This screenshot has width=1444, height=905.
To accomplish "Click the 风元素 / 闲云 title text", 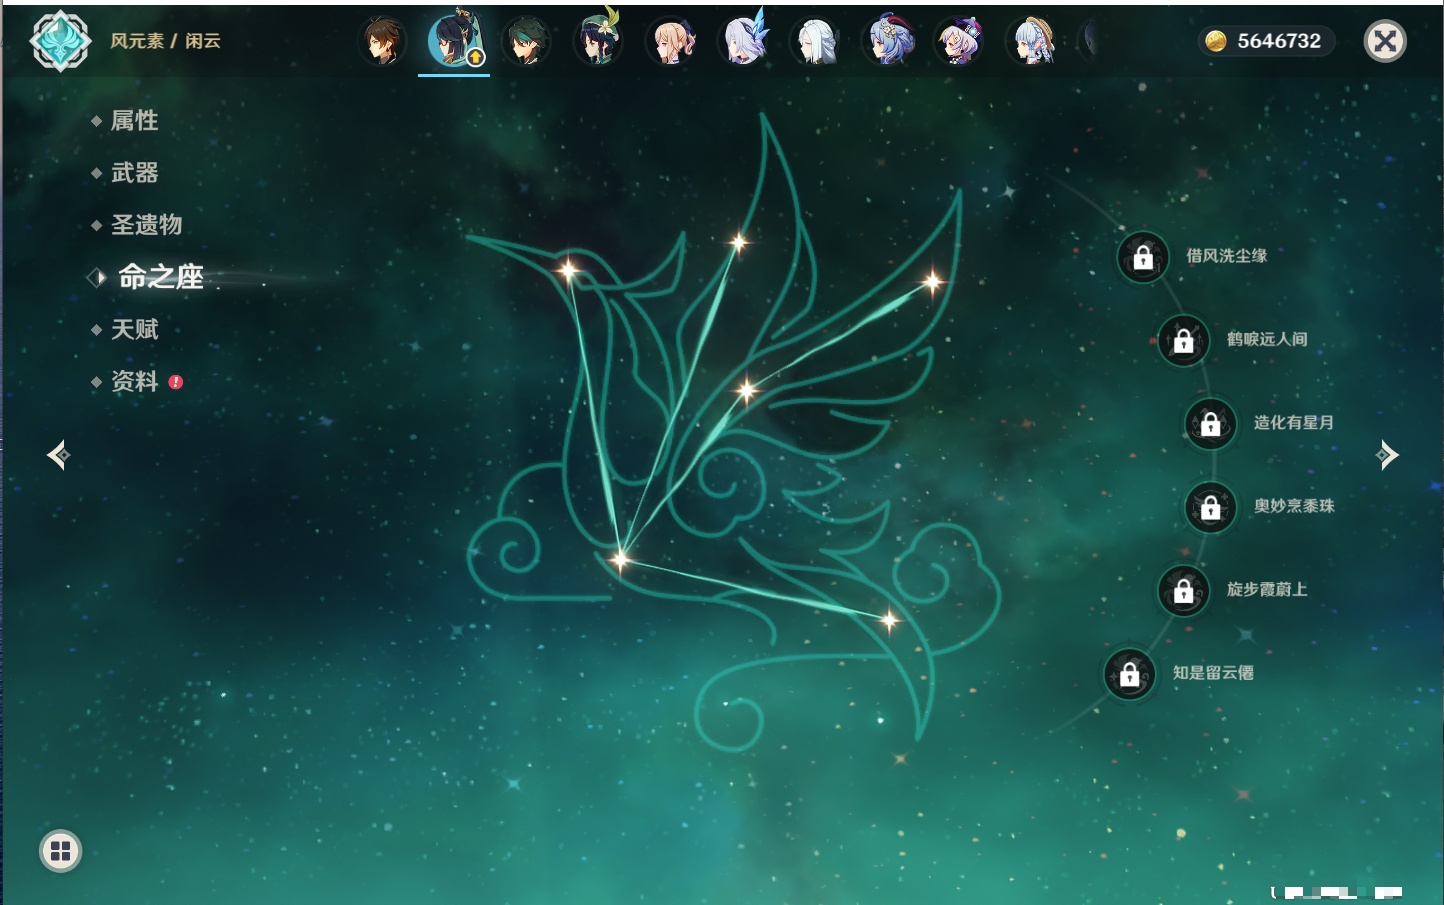I will (x=165, y=41).
